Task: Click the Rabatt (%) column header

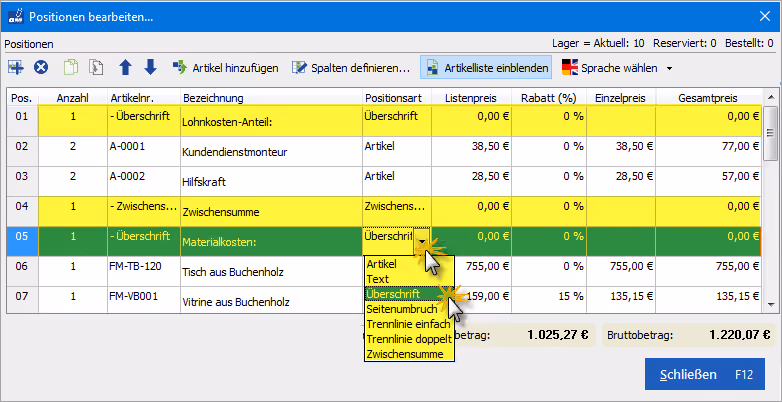Action: (x=549, y=98)
